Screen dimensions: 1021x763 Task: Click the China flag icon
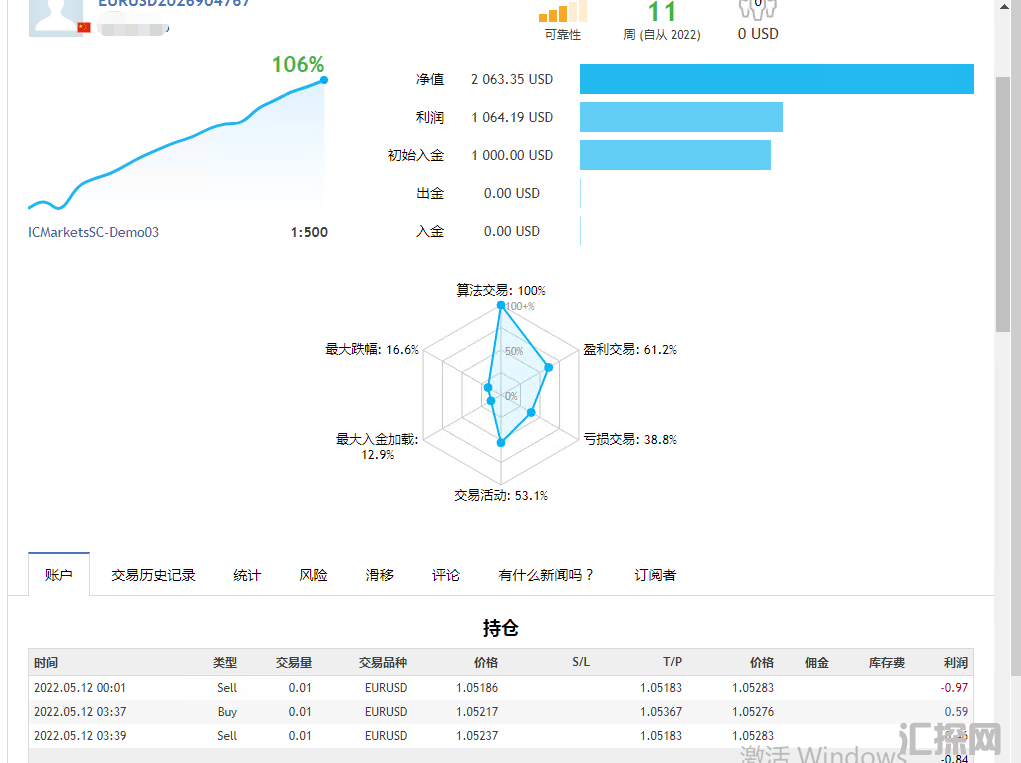pos(84,27)
